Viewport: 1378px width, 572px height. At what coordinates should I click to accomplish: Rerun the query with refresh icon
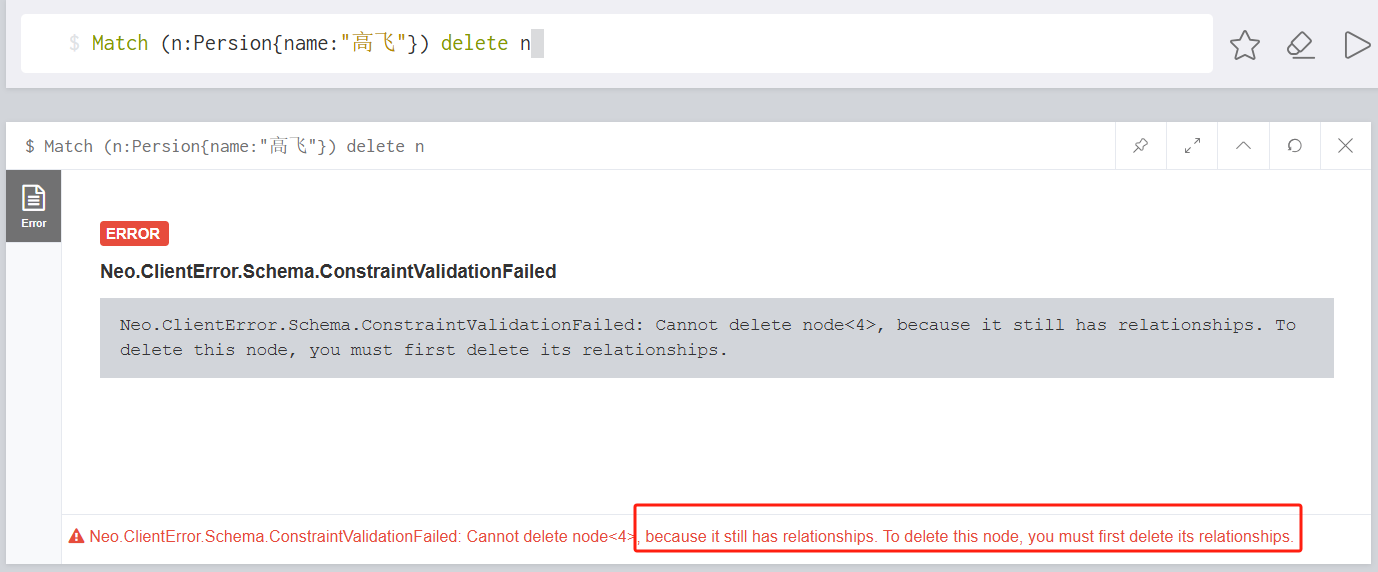pyautogui.click(x=1294, y=146)
